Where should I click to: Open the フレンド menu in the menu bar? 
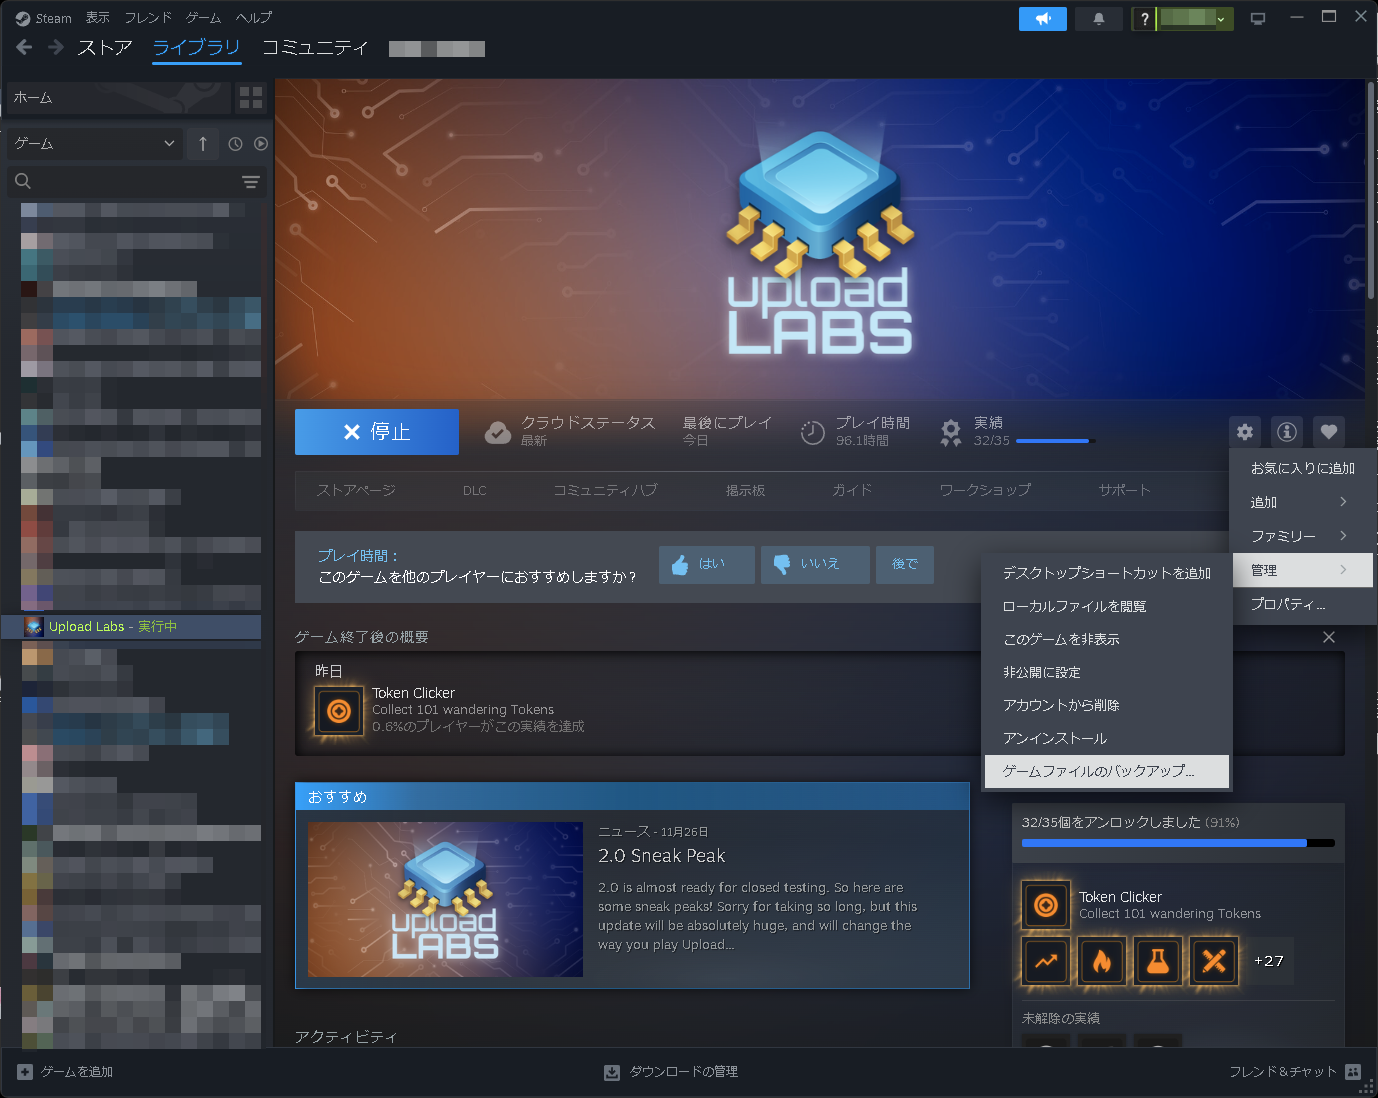147,17
